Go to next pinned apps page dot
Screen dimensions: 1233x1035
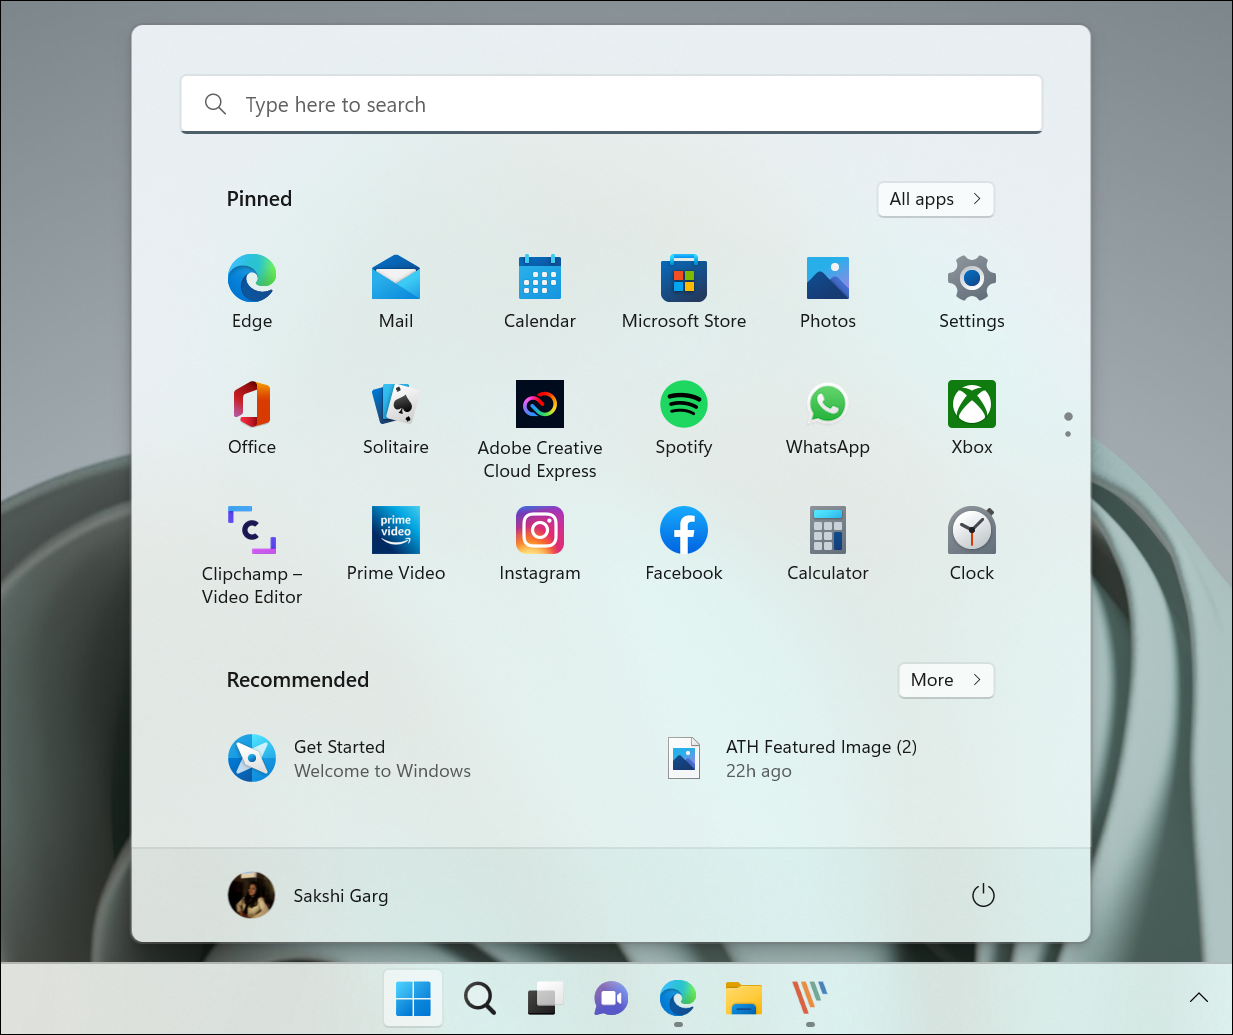pyautogui.click(x=1068, y=434)
